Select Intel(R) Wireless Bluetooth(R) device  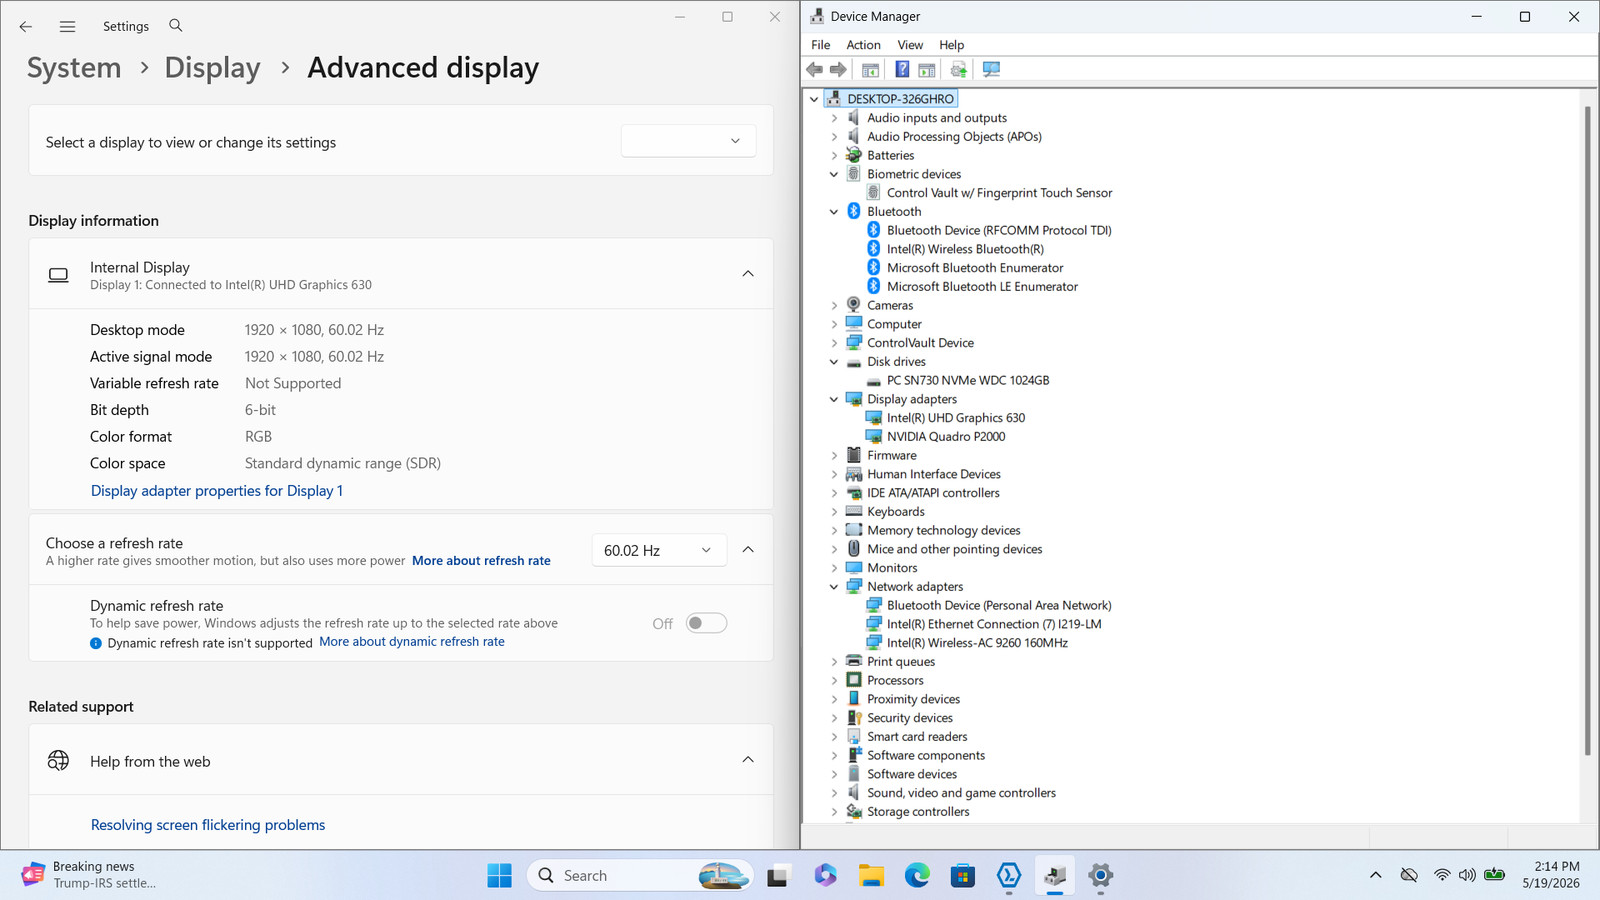(x=965, y=249)
